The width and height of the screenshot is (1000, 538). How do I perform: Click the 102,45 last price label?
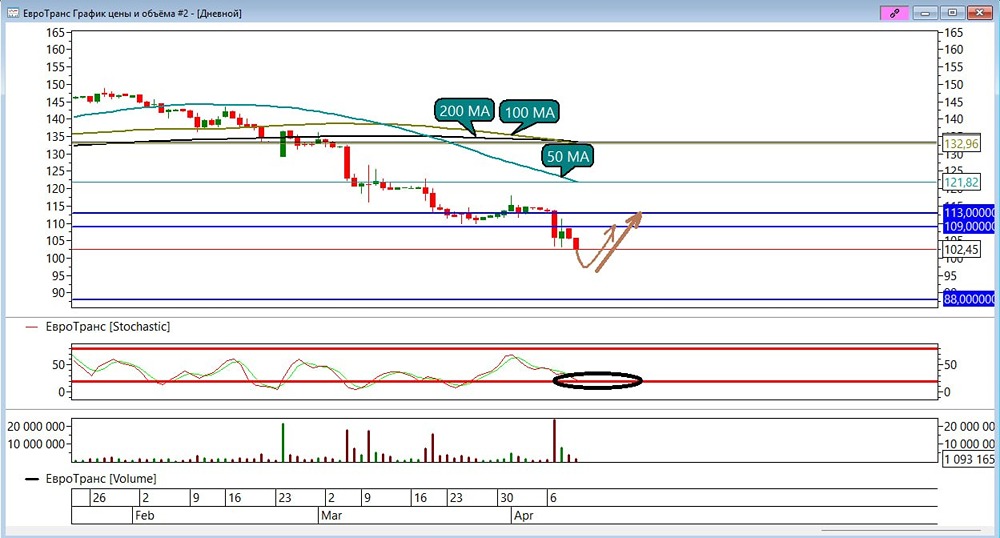tap(961, 249)
